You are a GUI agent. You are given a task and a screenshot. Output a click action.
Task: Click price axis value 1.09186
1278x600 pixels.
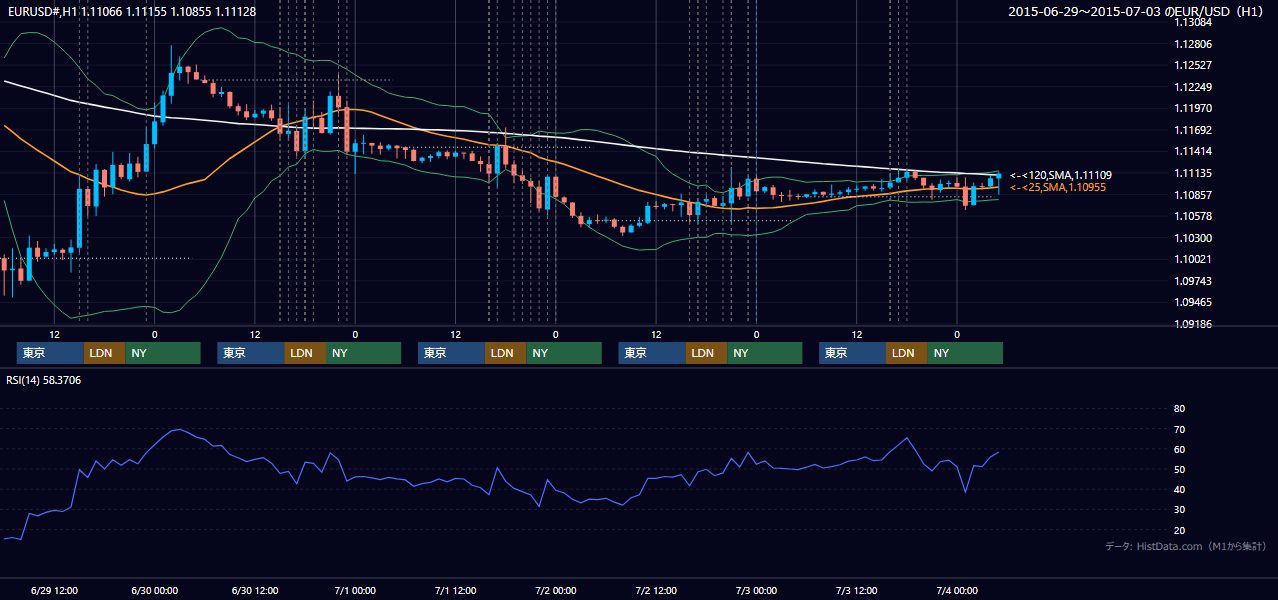(x=1192, y=324)
